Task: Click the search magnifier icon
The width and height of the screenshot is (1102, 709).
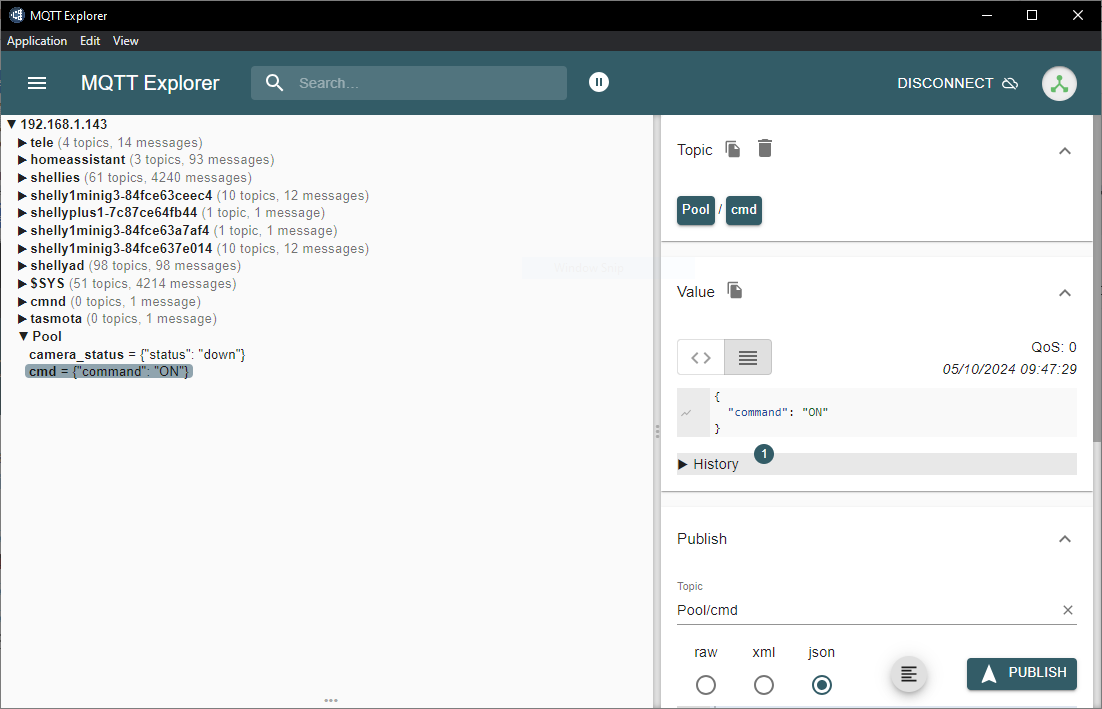Action: (x=274, y=83)
